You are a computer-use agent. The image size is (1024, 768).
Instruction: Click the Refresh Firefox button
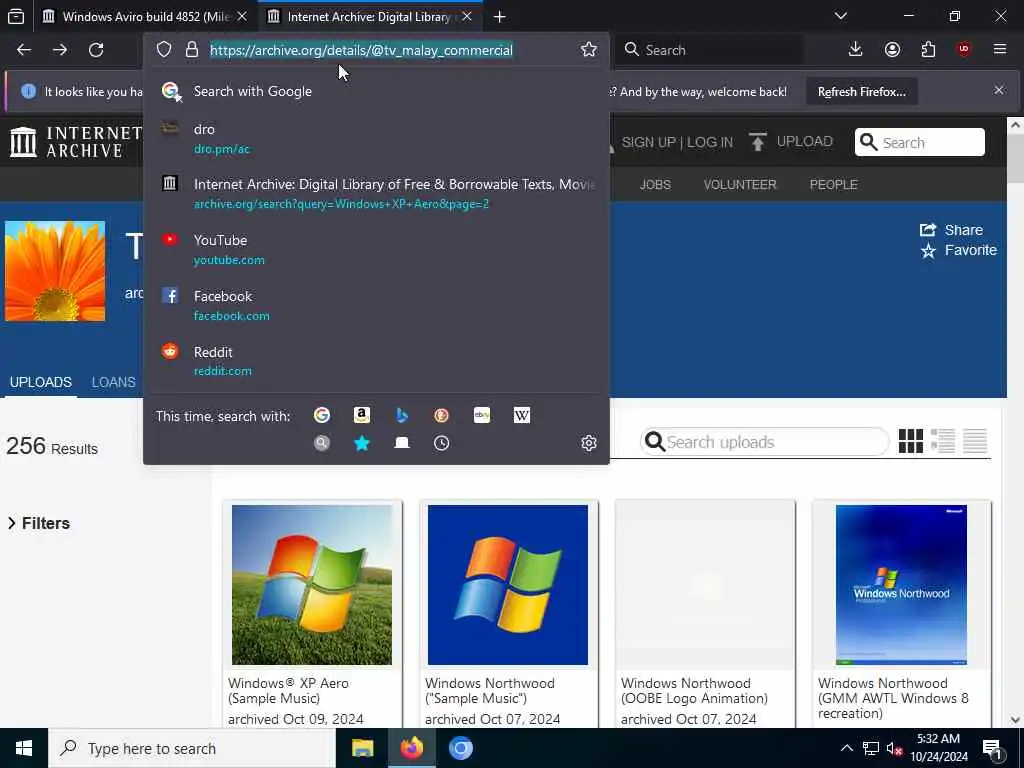862,91
